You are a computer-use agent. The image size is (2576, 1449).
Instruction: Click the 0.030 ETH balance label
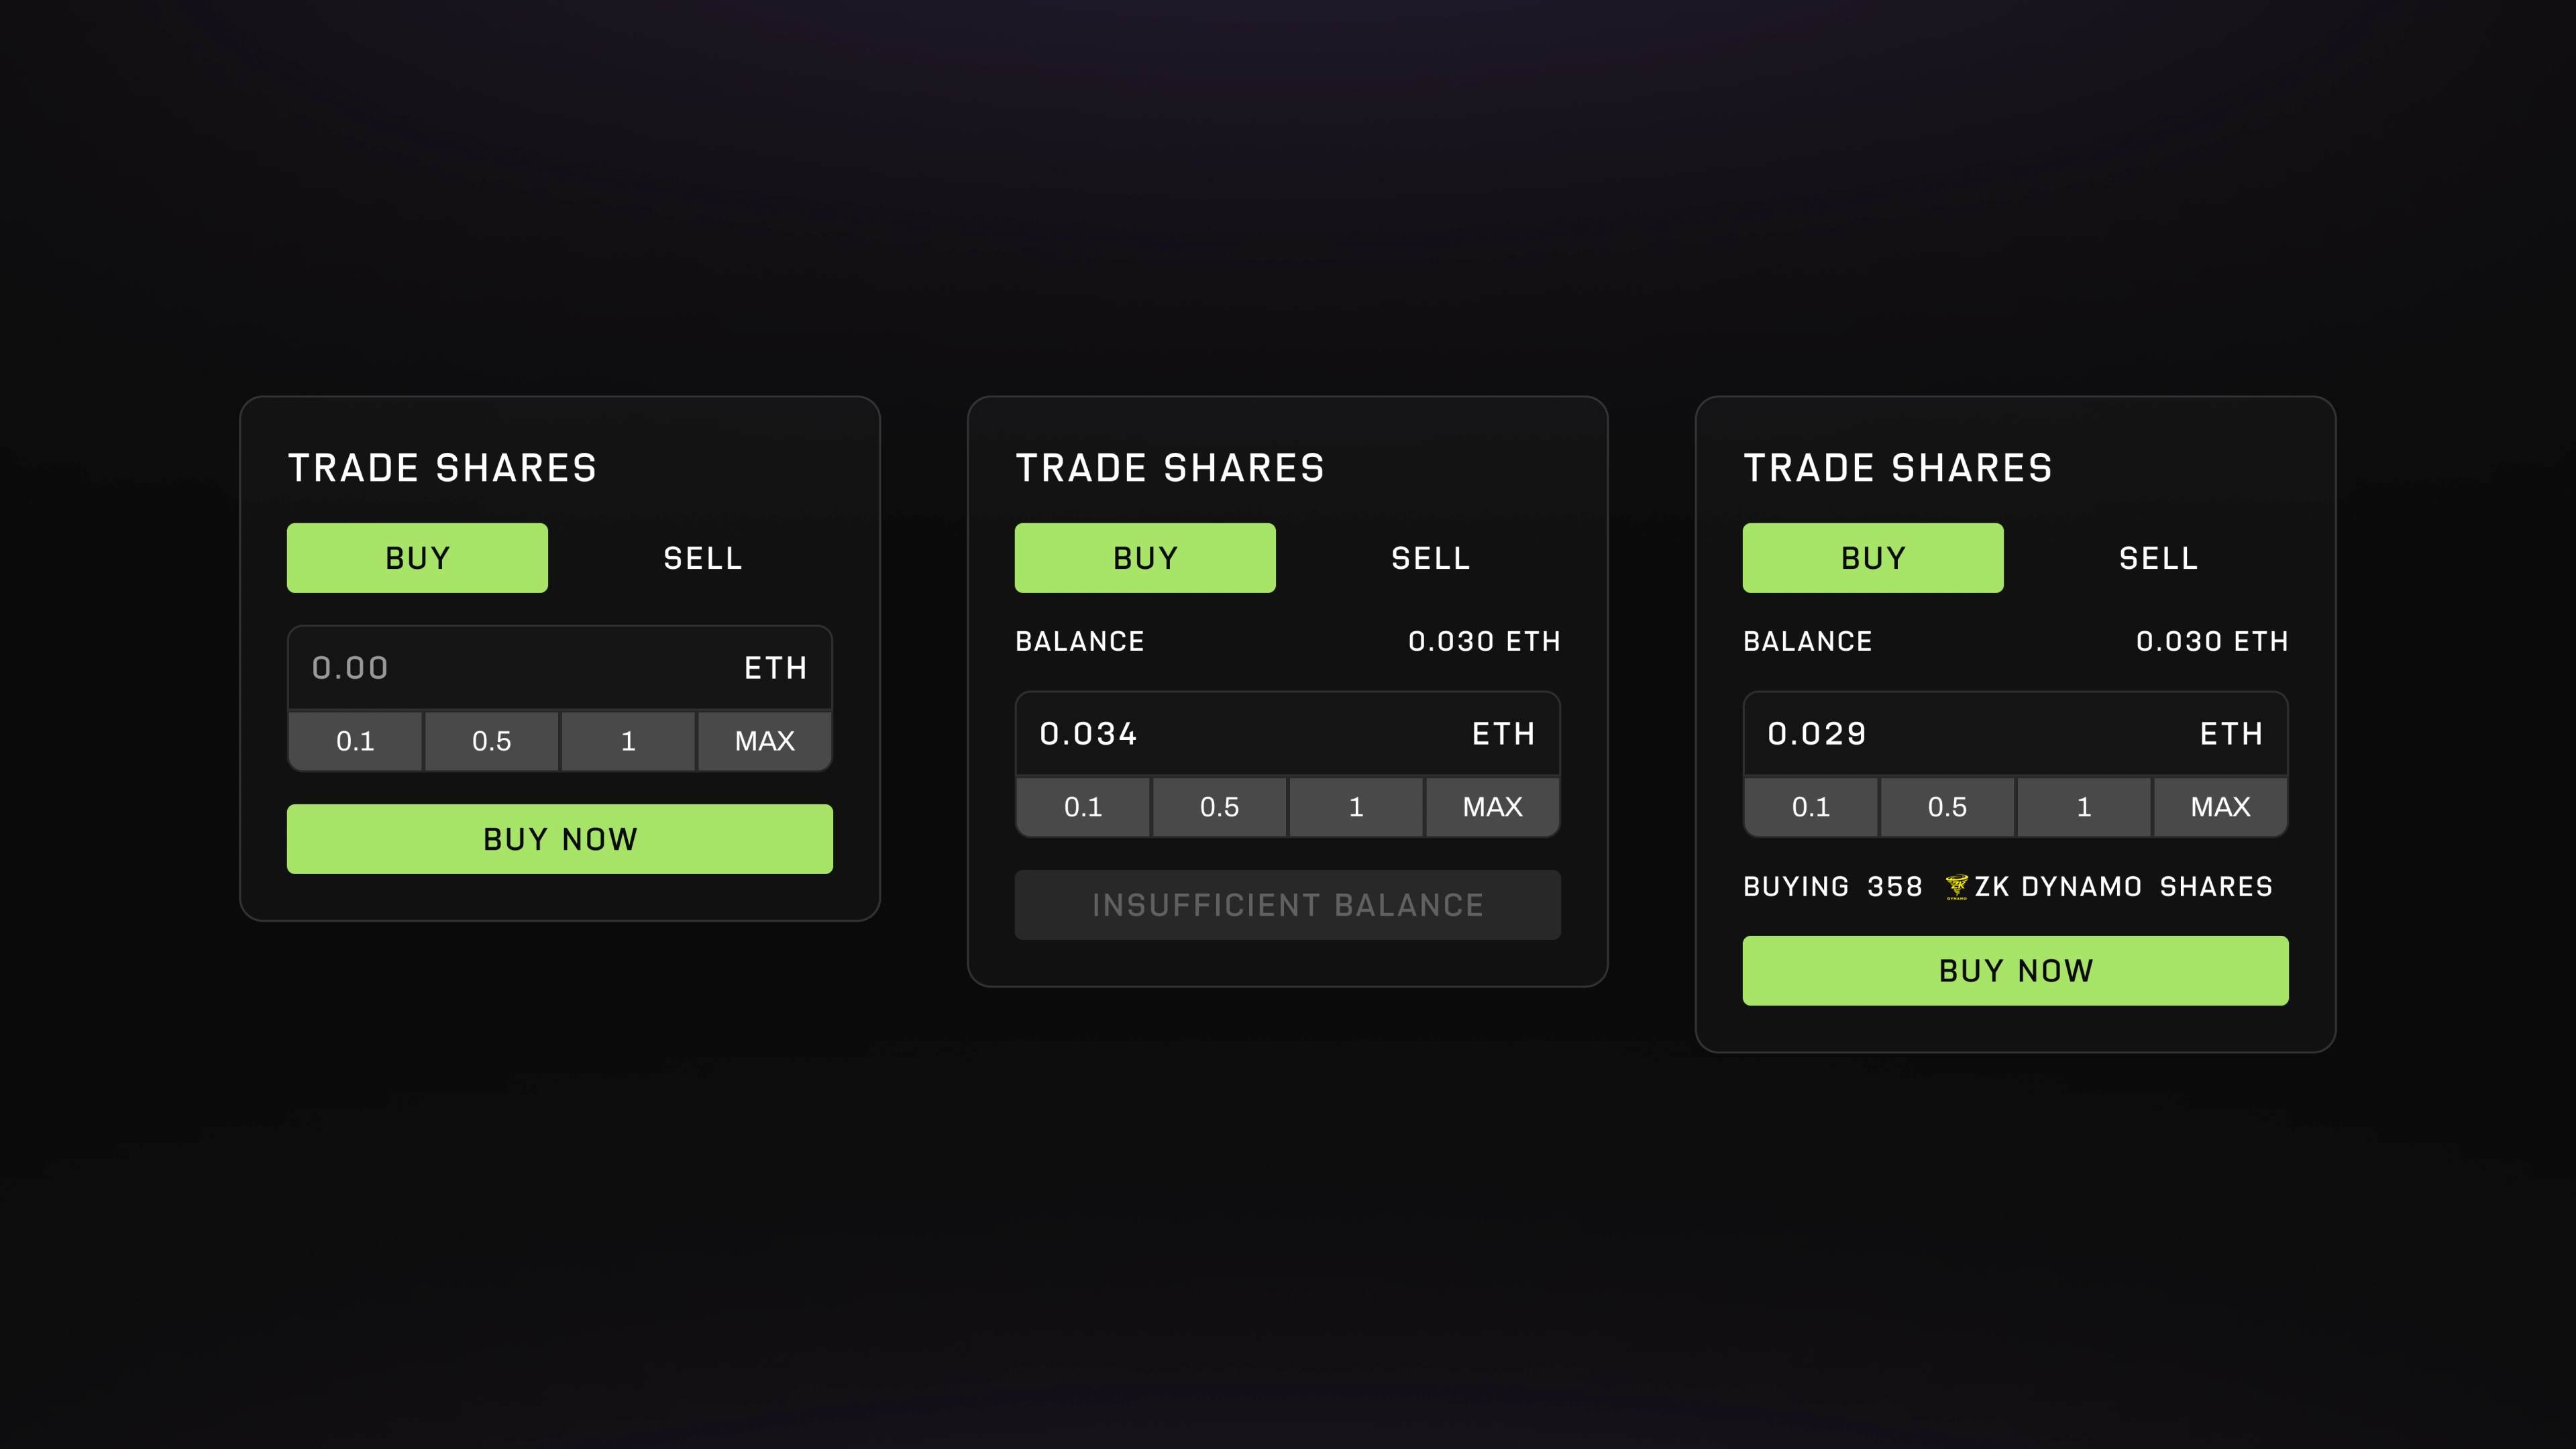click(1484, 641)
